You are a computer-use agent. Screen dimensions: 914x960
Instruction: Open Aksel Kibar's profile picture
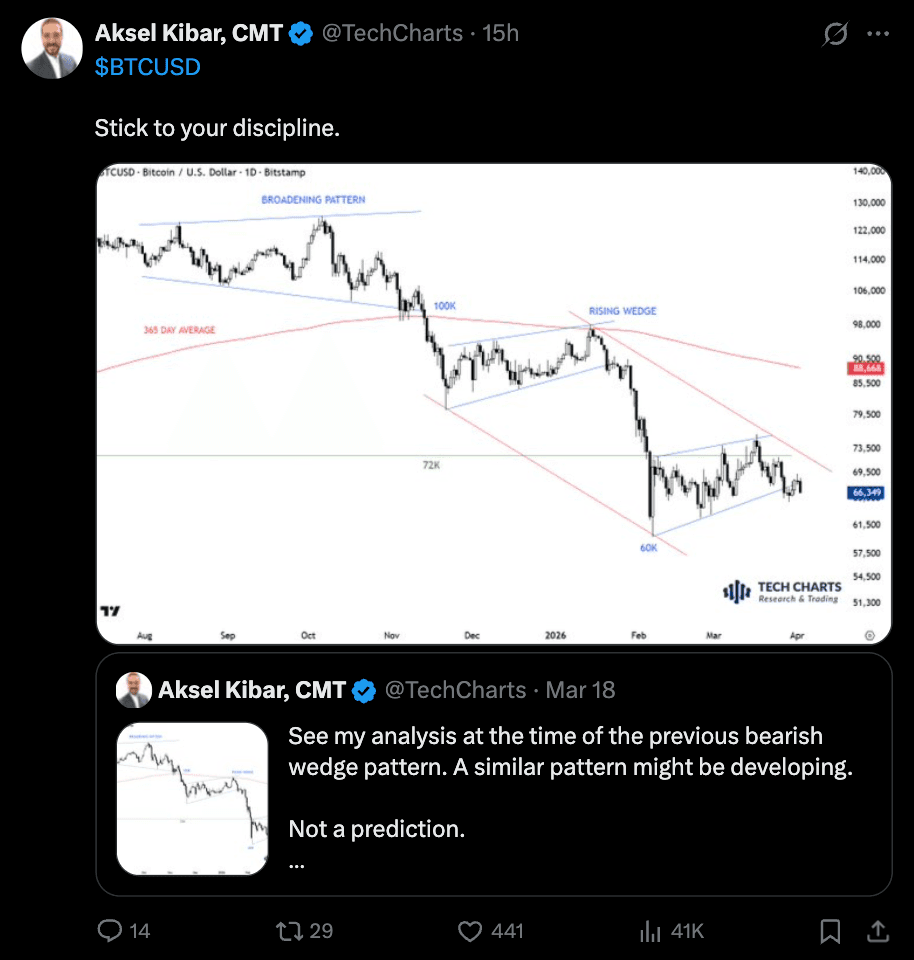point(52,48)
